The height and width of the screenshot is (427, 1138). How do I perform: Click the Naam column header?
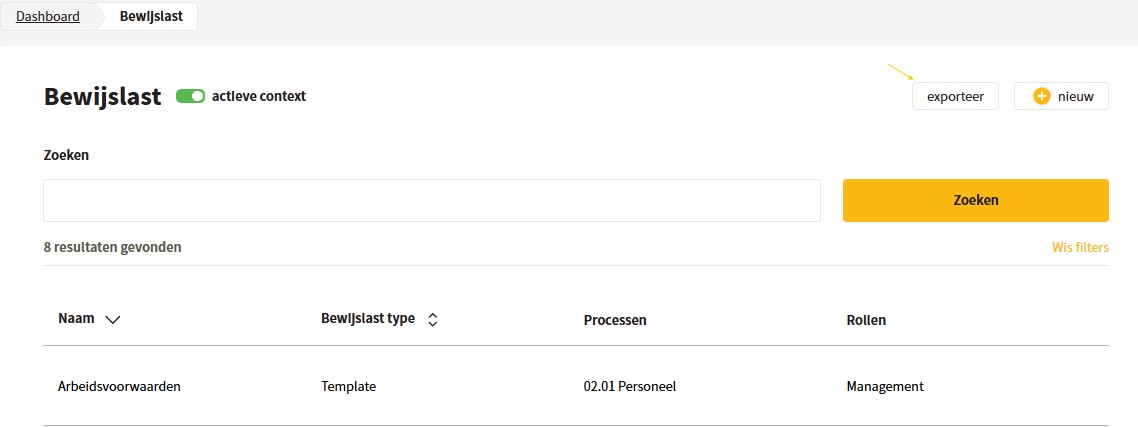pyautogui.click(x=76, y=319)
